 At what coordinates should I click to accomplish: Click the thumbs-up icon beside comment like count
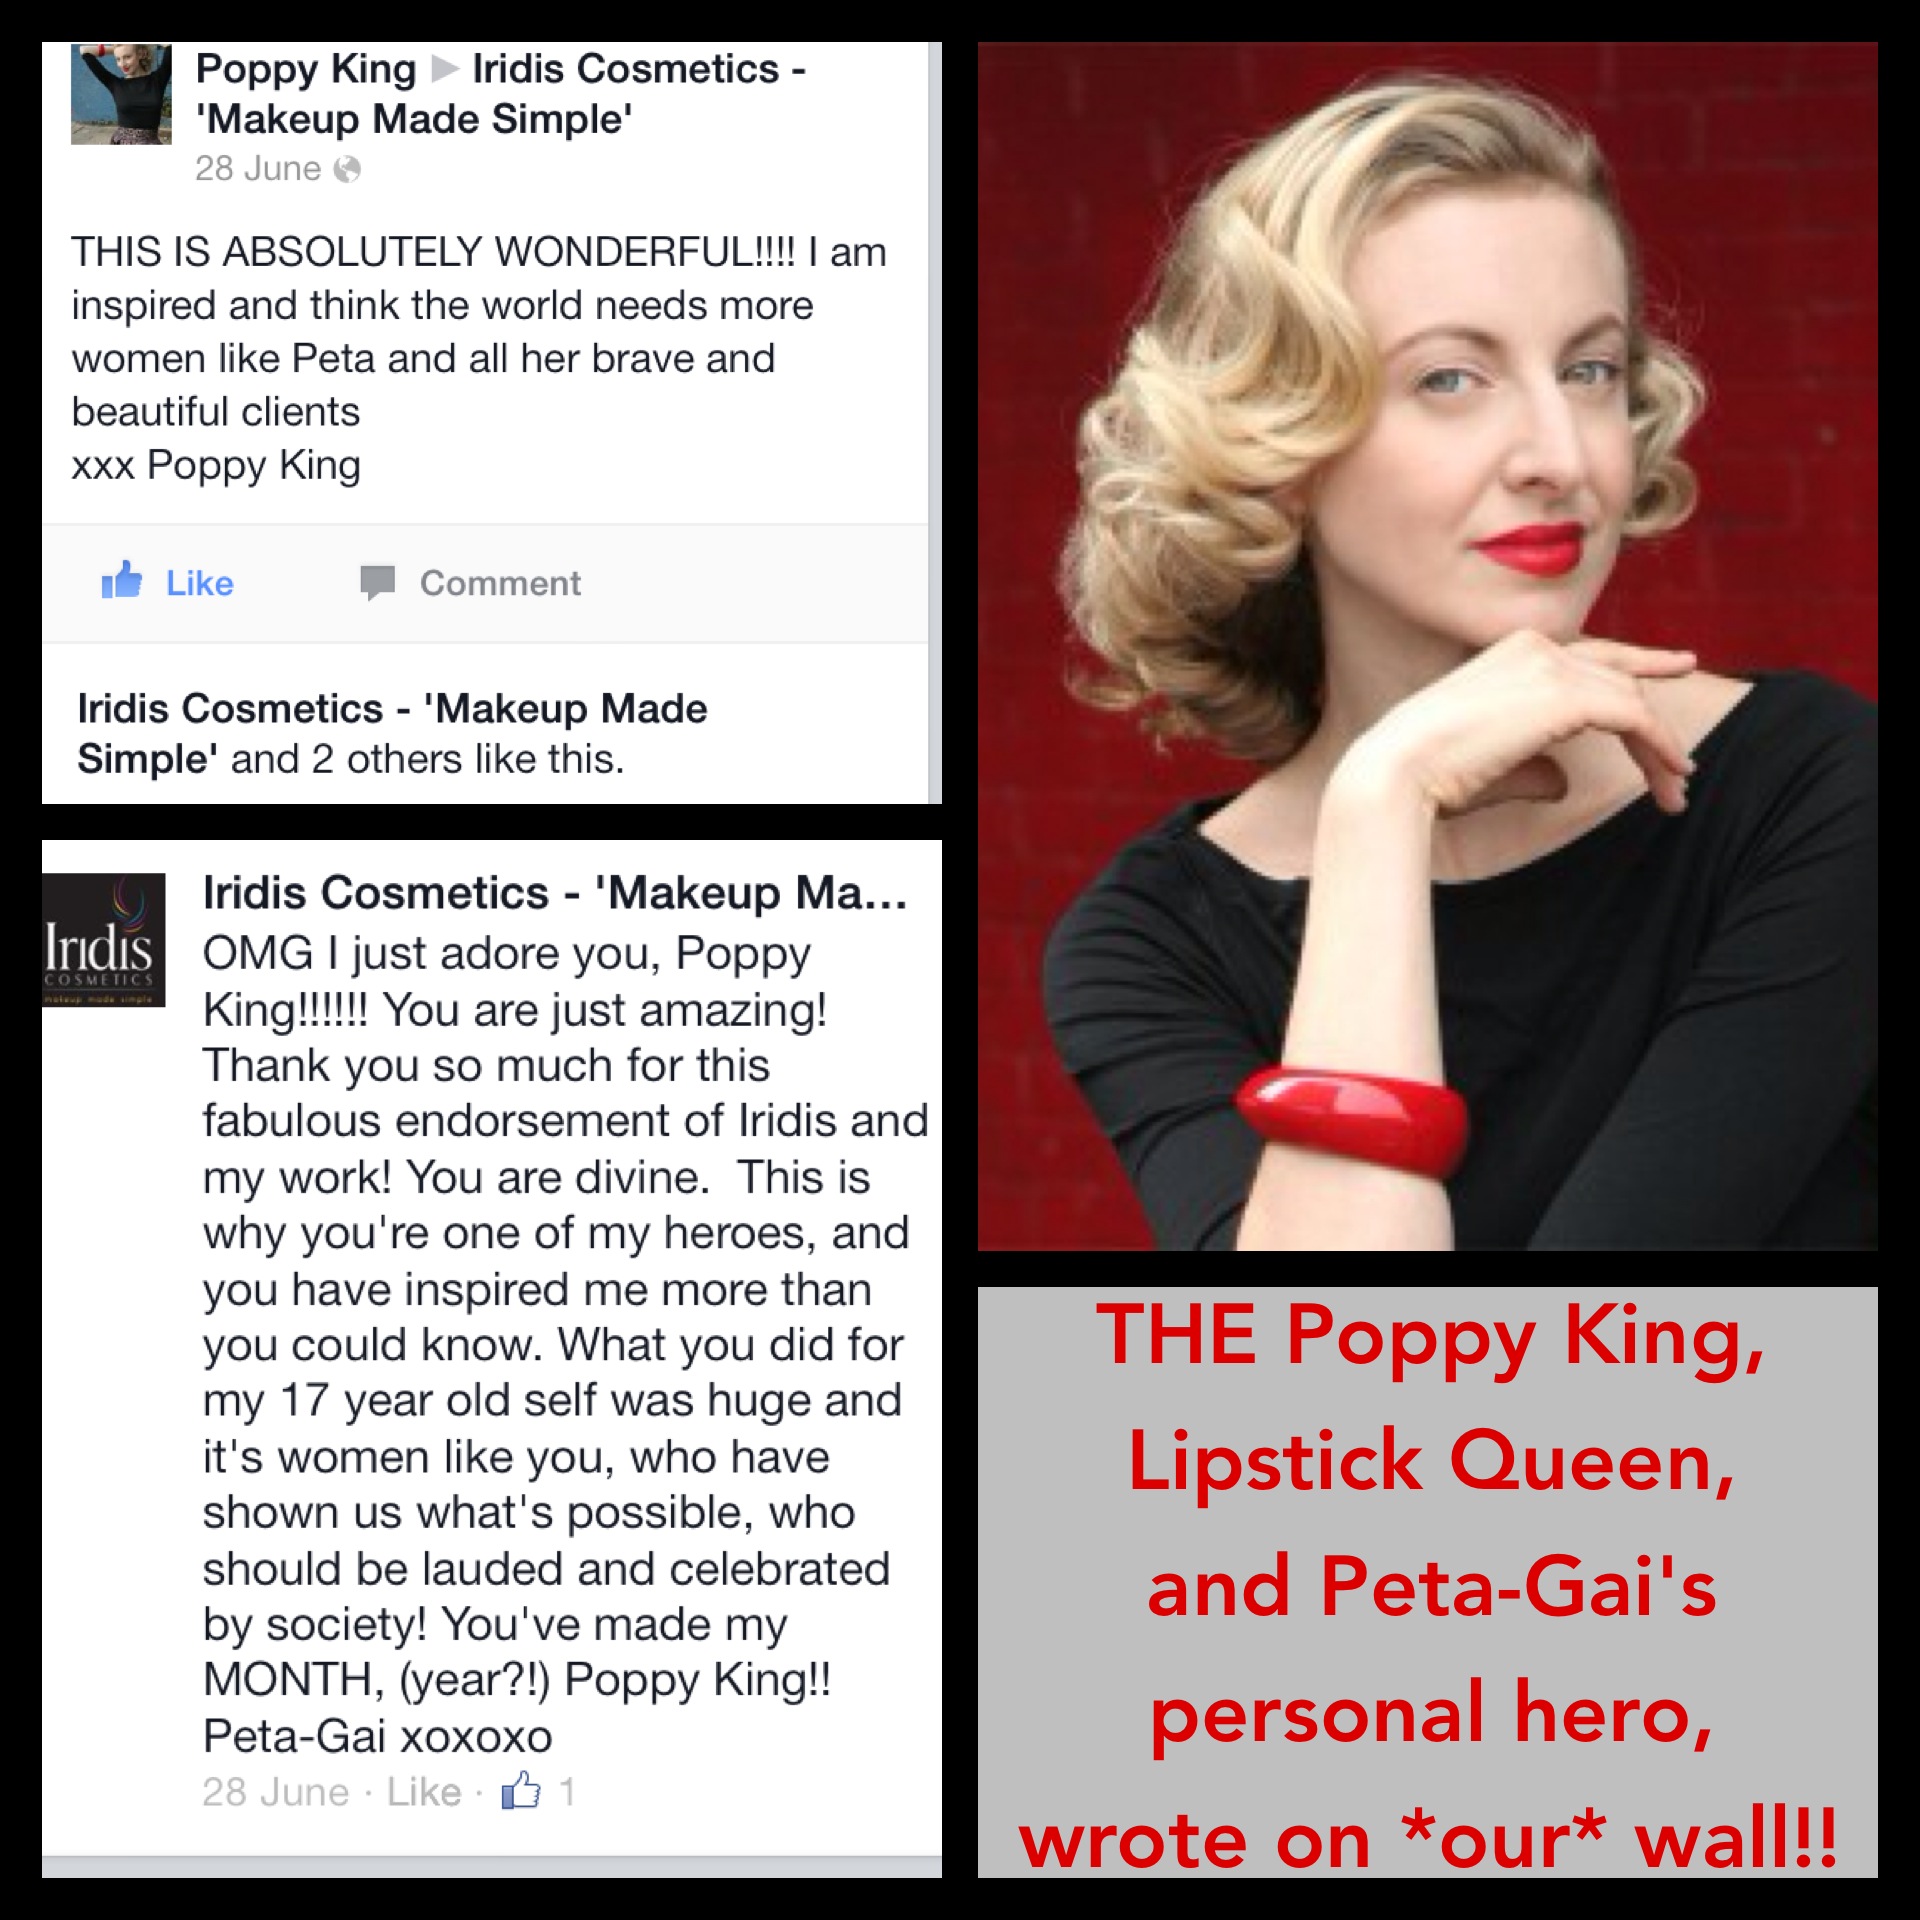pos(521,1790)
